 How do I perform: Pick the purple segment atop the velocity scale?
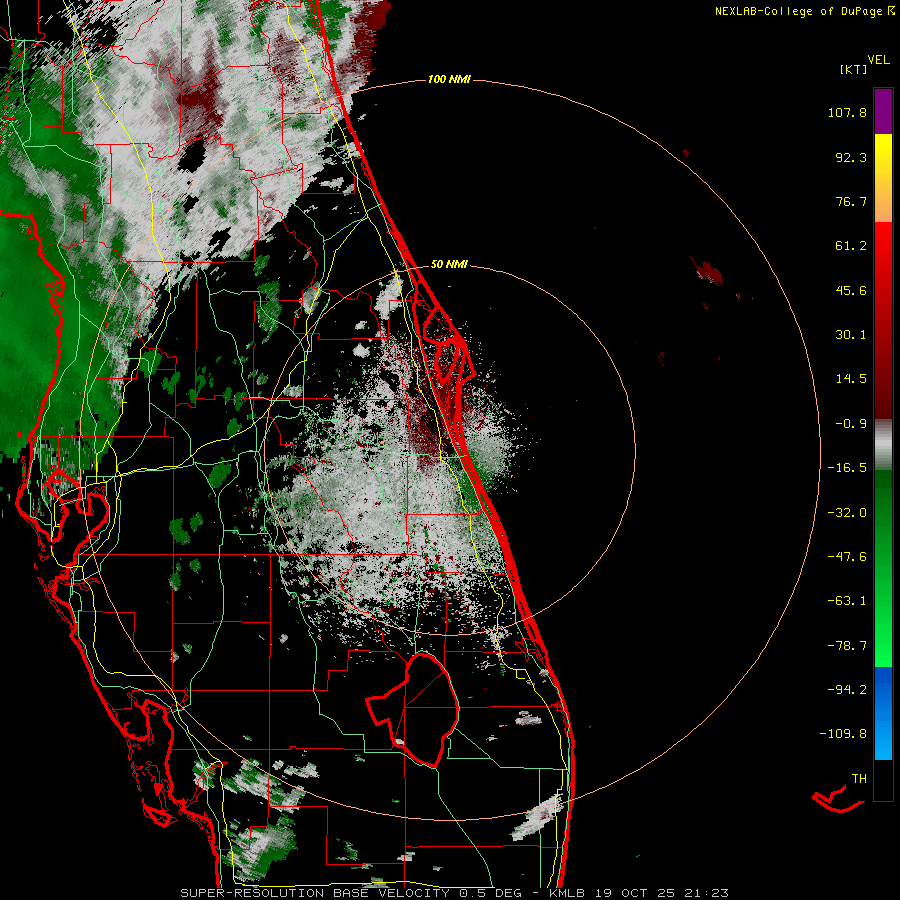pyautogui.click(x=883, y=111)
